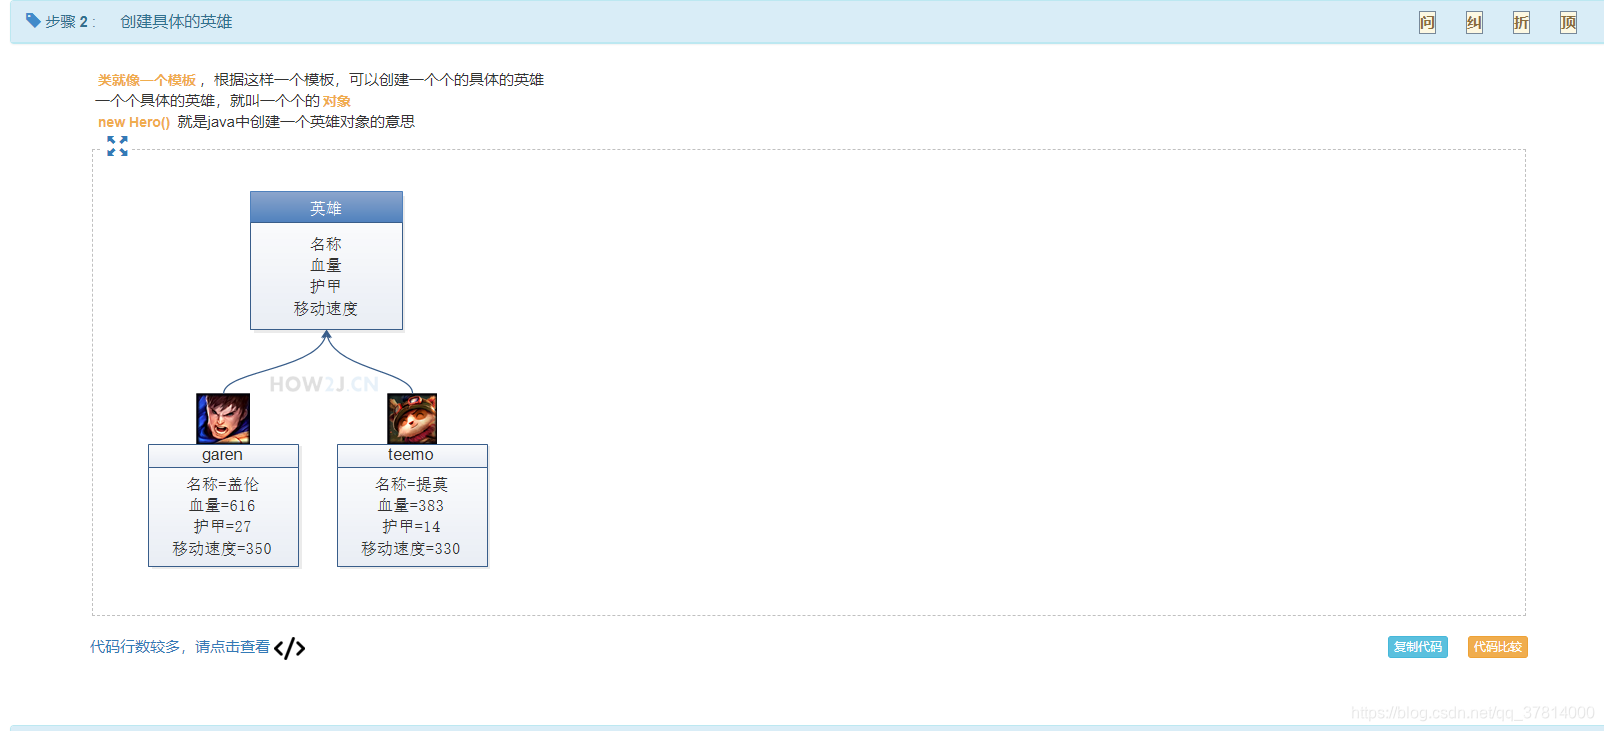The height and width of the screenshot is (731, 1604).
Task: Click the tag icon beside 步骤 2
Action: (33, 20)
